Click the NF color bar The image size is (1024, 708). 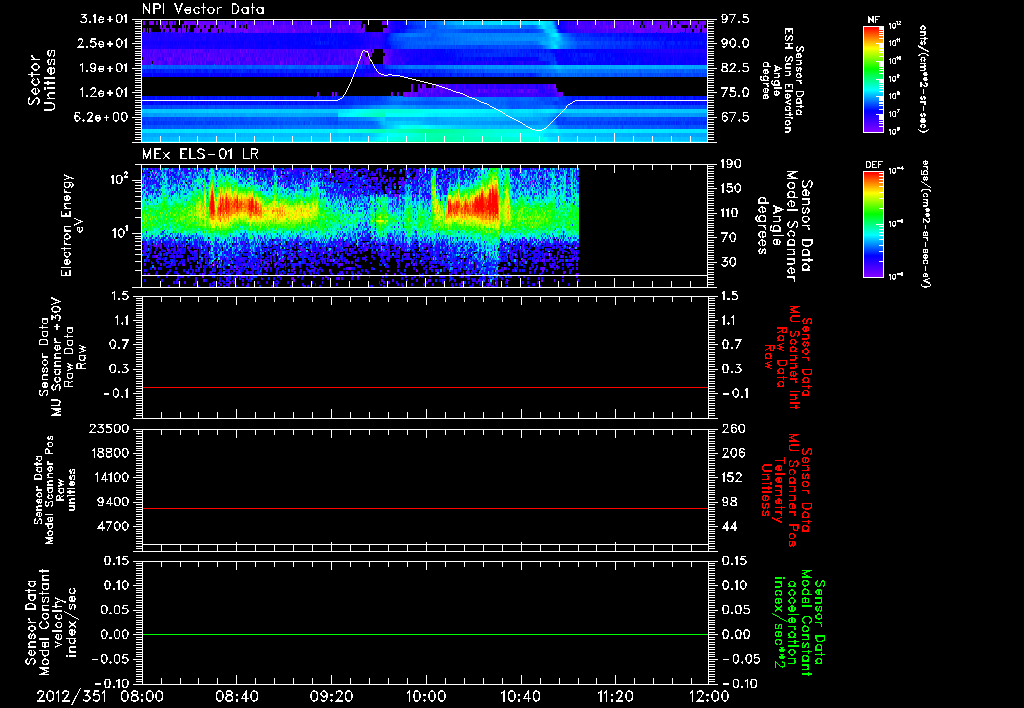pyautogui.click(x=874, y=79)
